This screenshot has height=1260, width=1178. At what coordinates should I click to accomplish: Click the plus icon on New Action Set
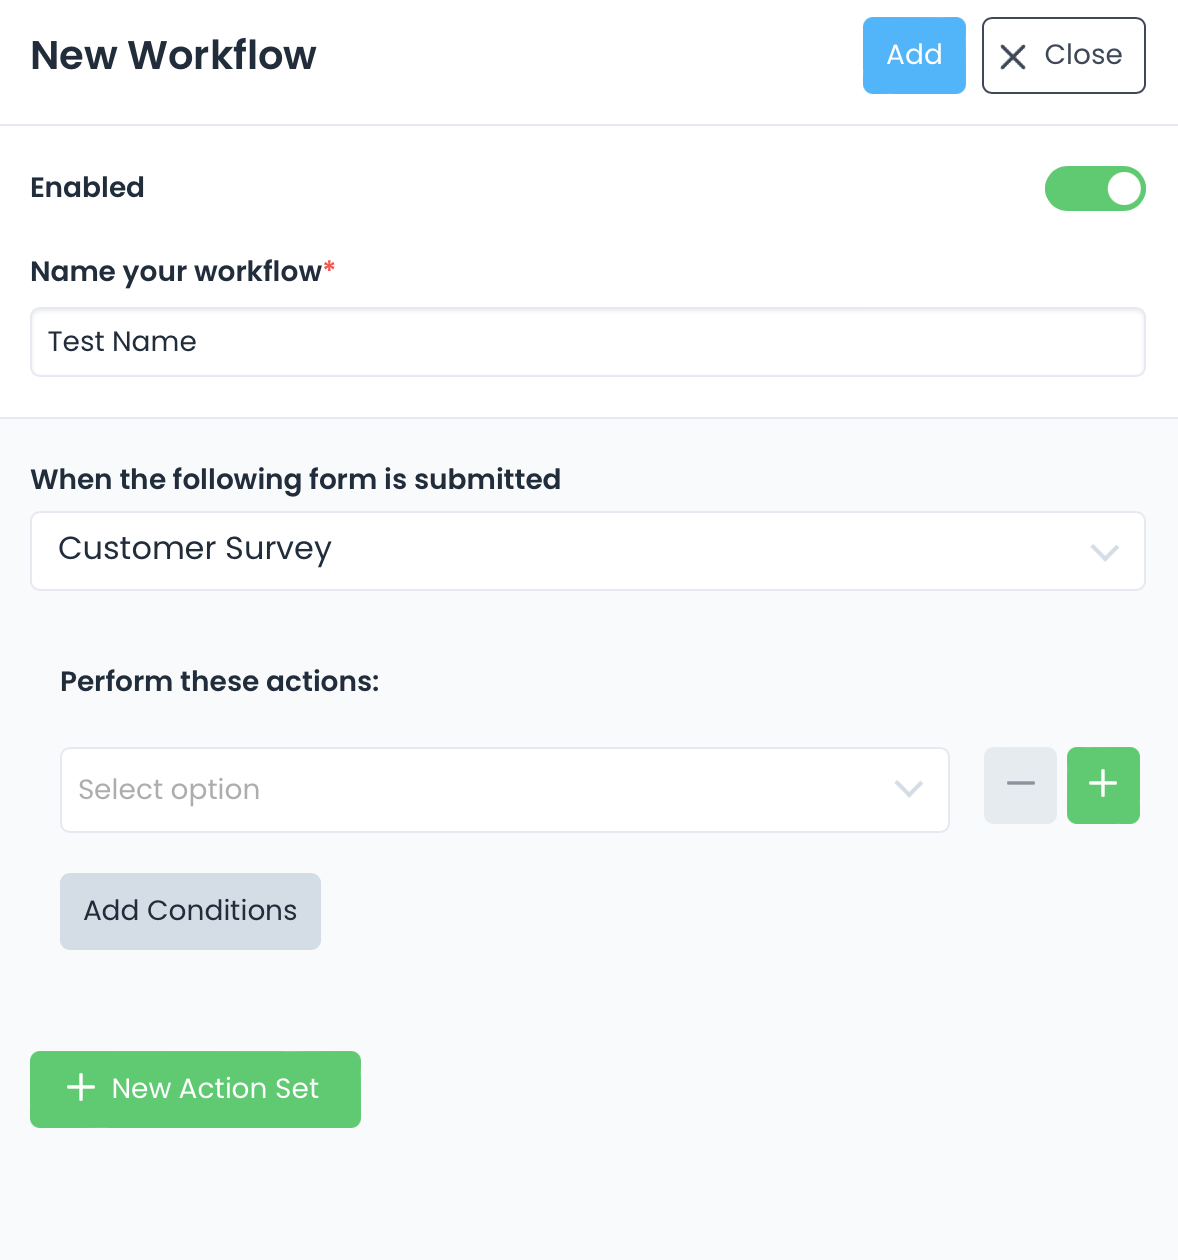pos(81,1088)
